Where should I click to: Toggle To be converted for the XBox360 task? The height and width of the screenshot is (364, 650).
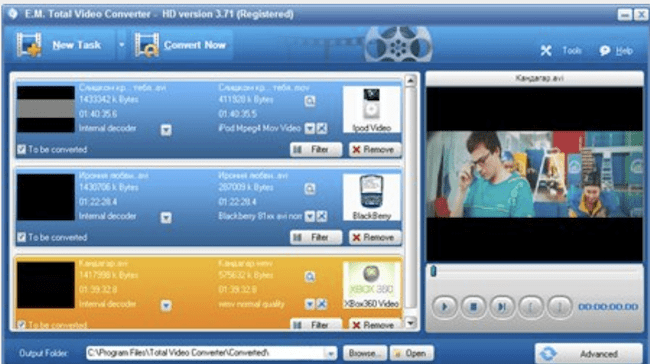[22, 325]
